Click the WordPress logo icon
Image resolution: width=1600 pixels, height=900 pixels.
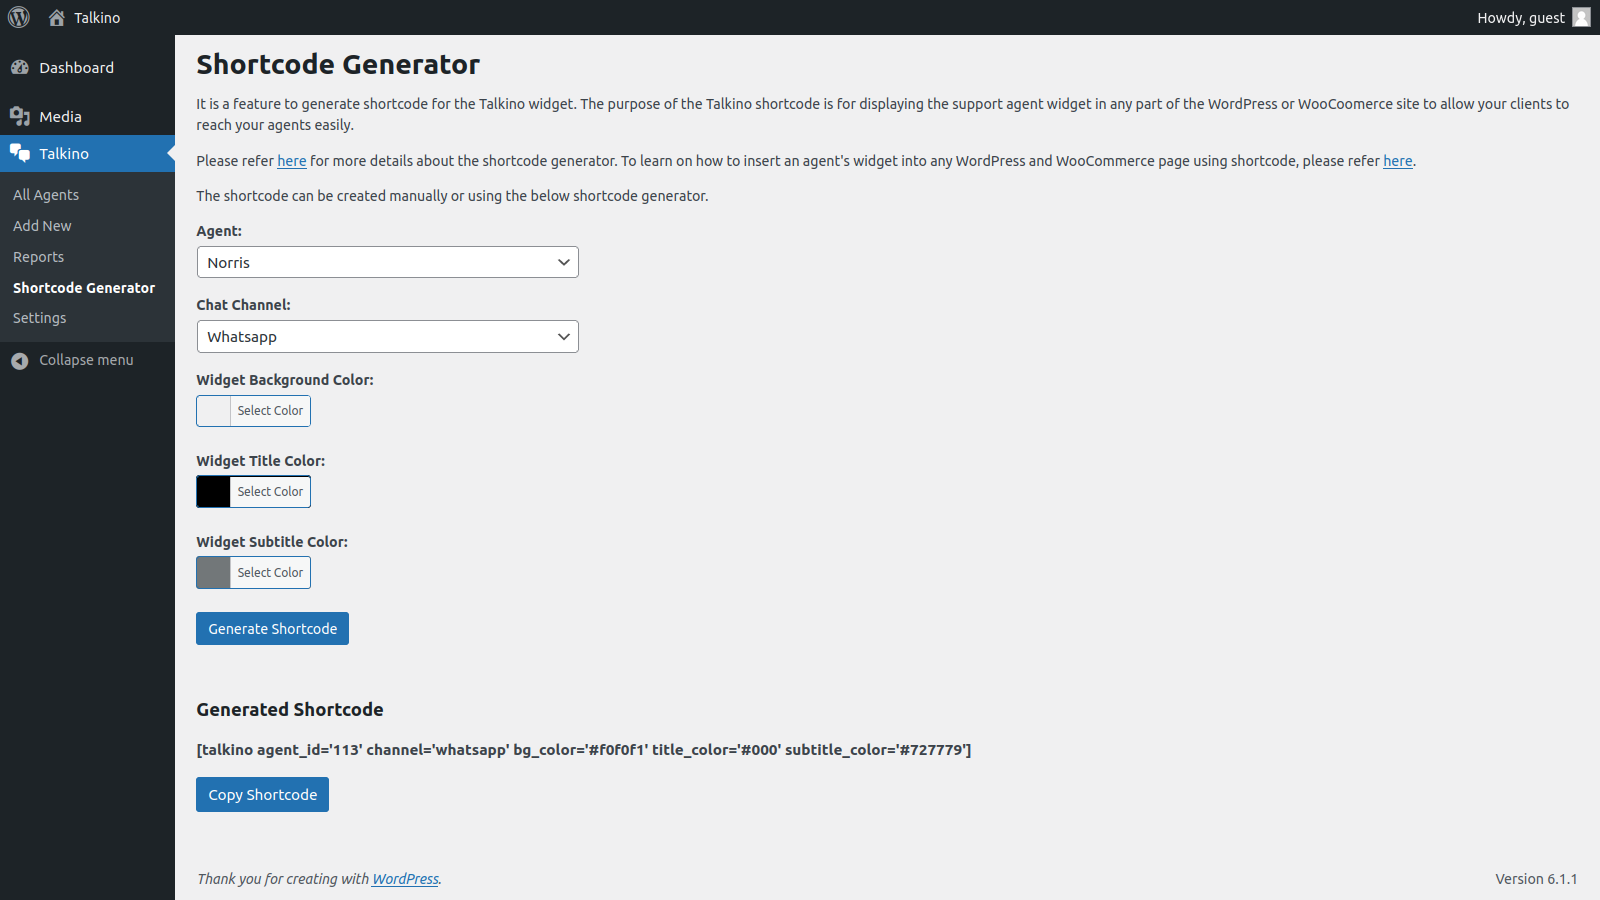pos(19,18)
